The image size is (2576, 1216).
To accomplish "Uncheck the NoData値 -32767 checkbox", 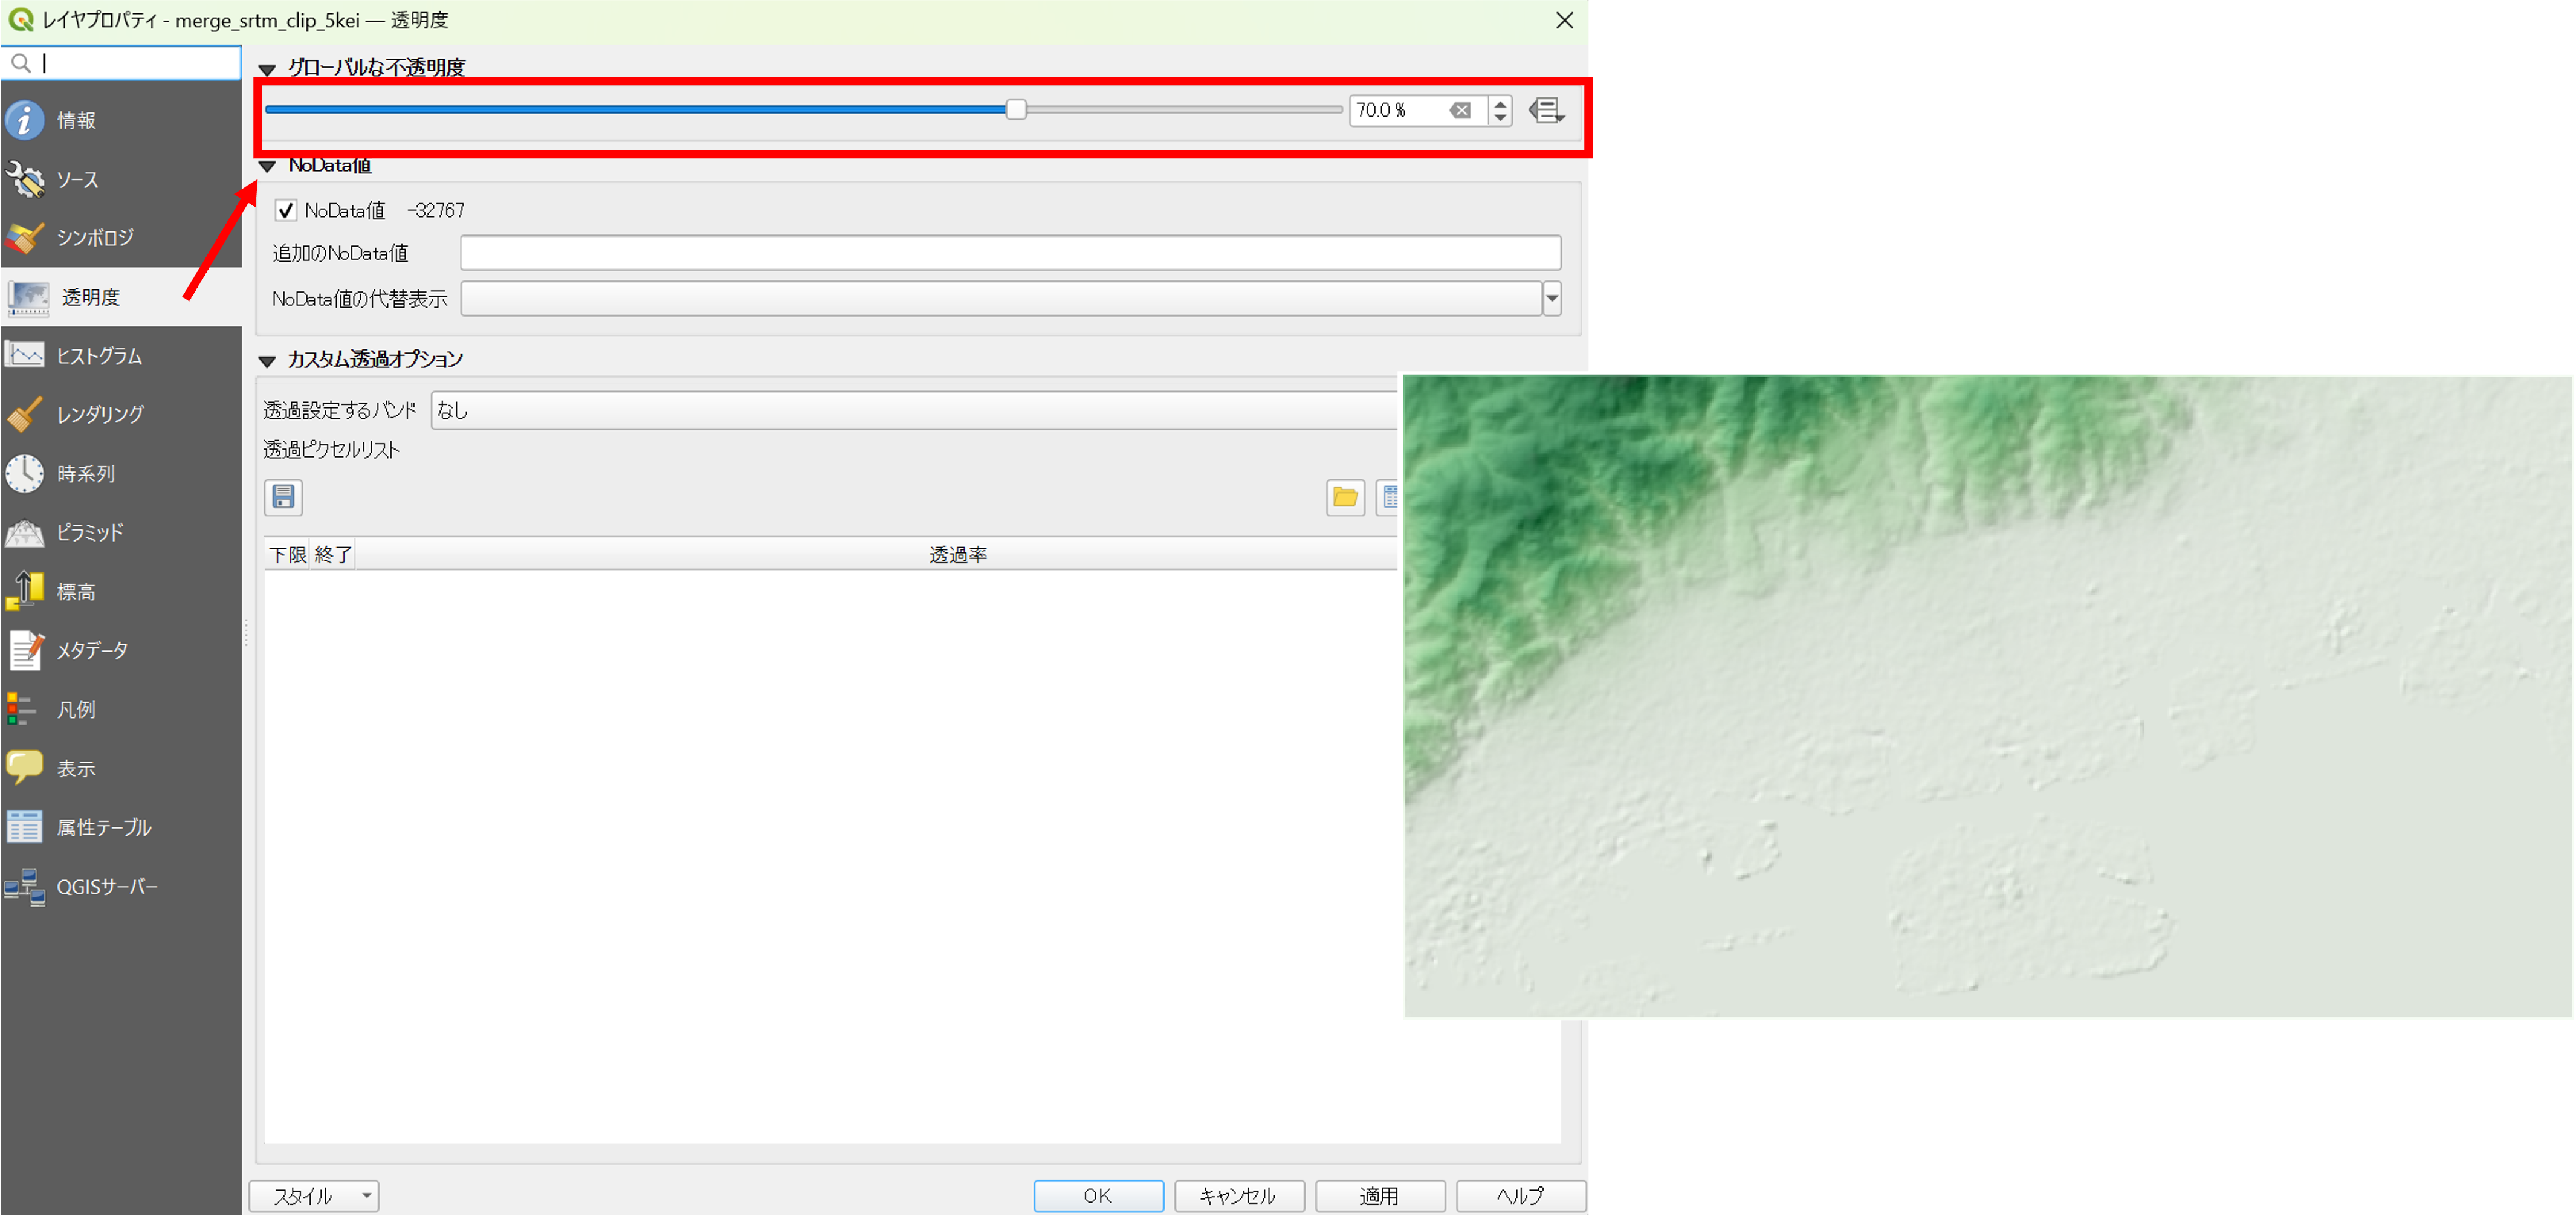I will tap(286, 210).
